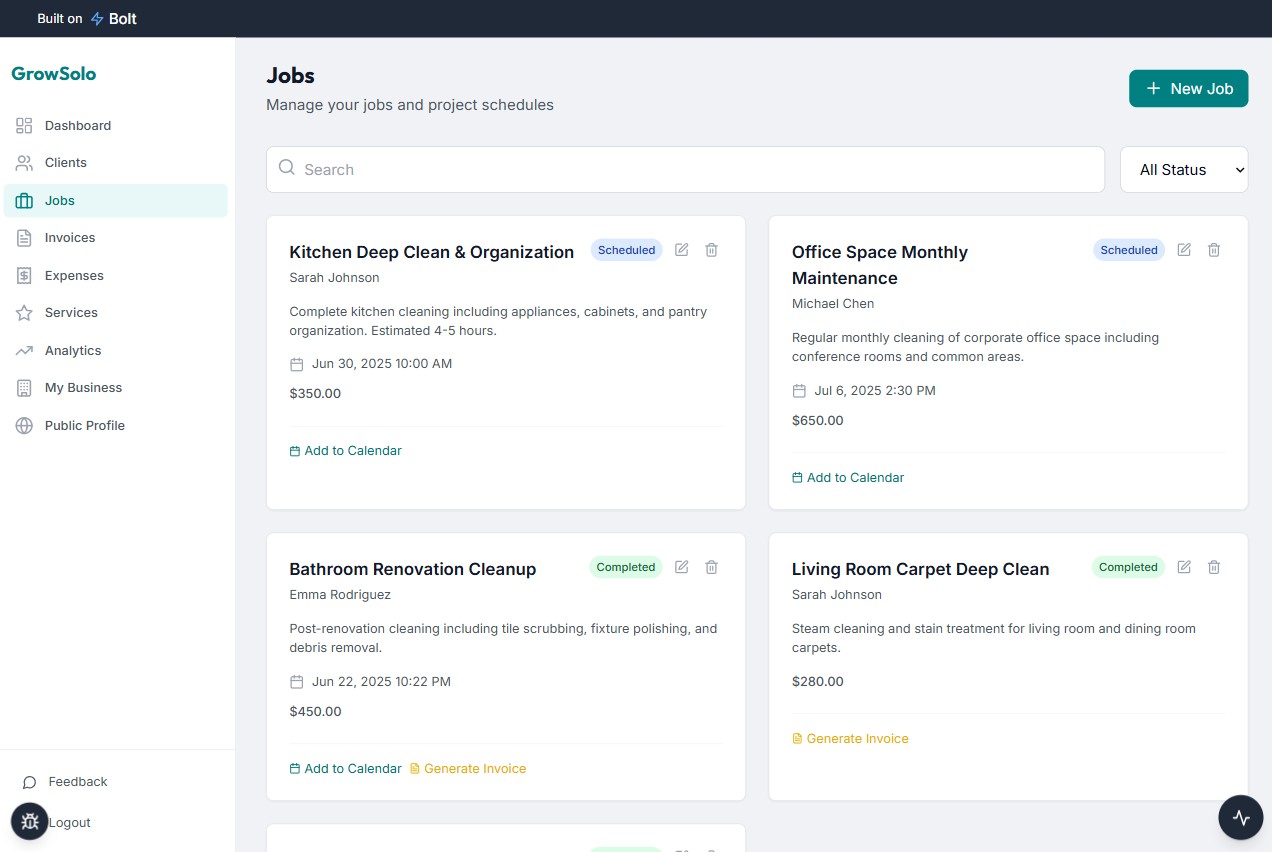The height and width of the screenshot is (852, 1272).
Task: Click the Invoices document icon
Action: tap(24, 237)
